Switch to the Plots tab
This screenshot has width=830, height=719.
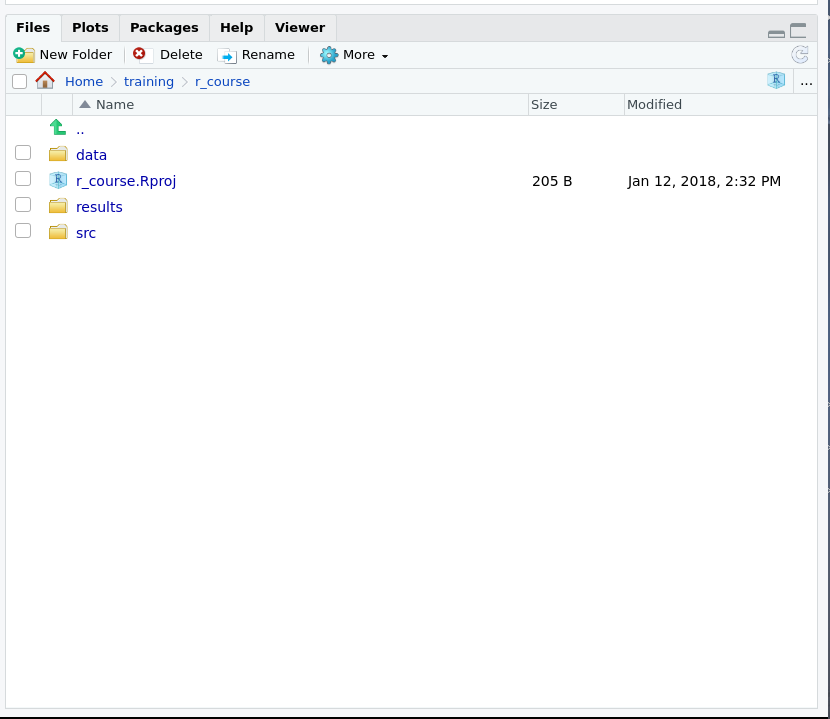(x=90, y=28)
